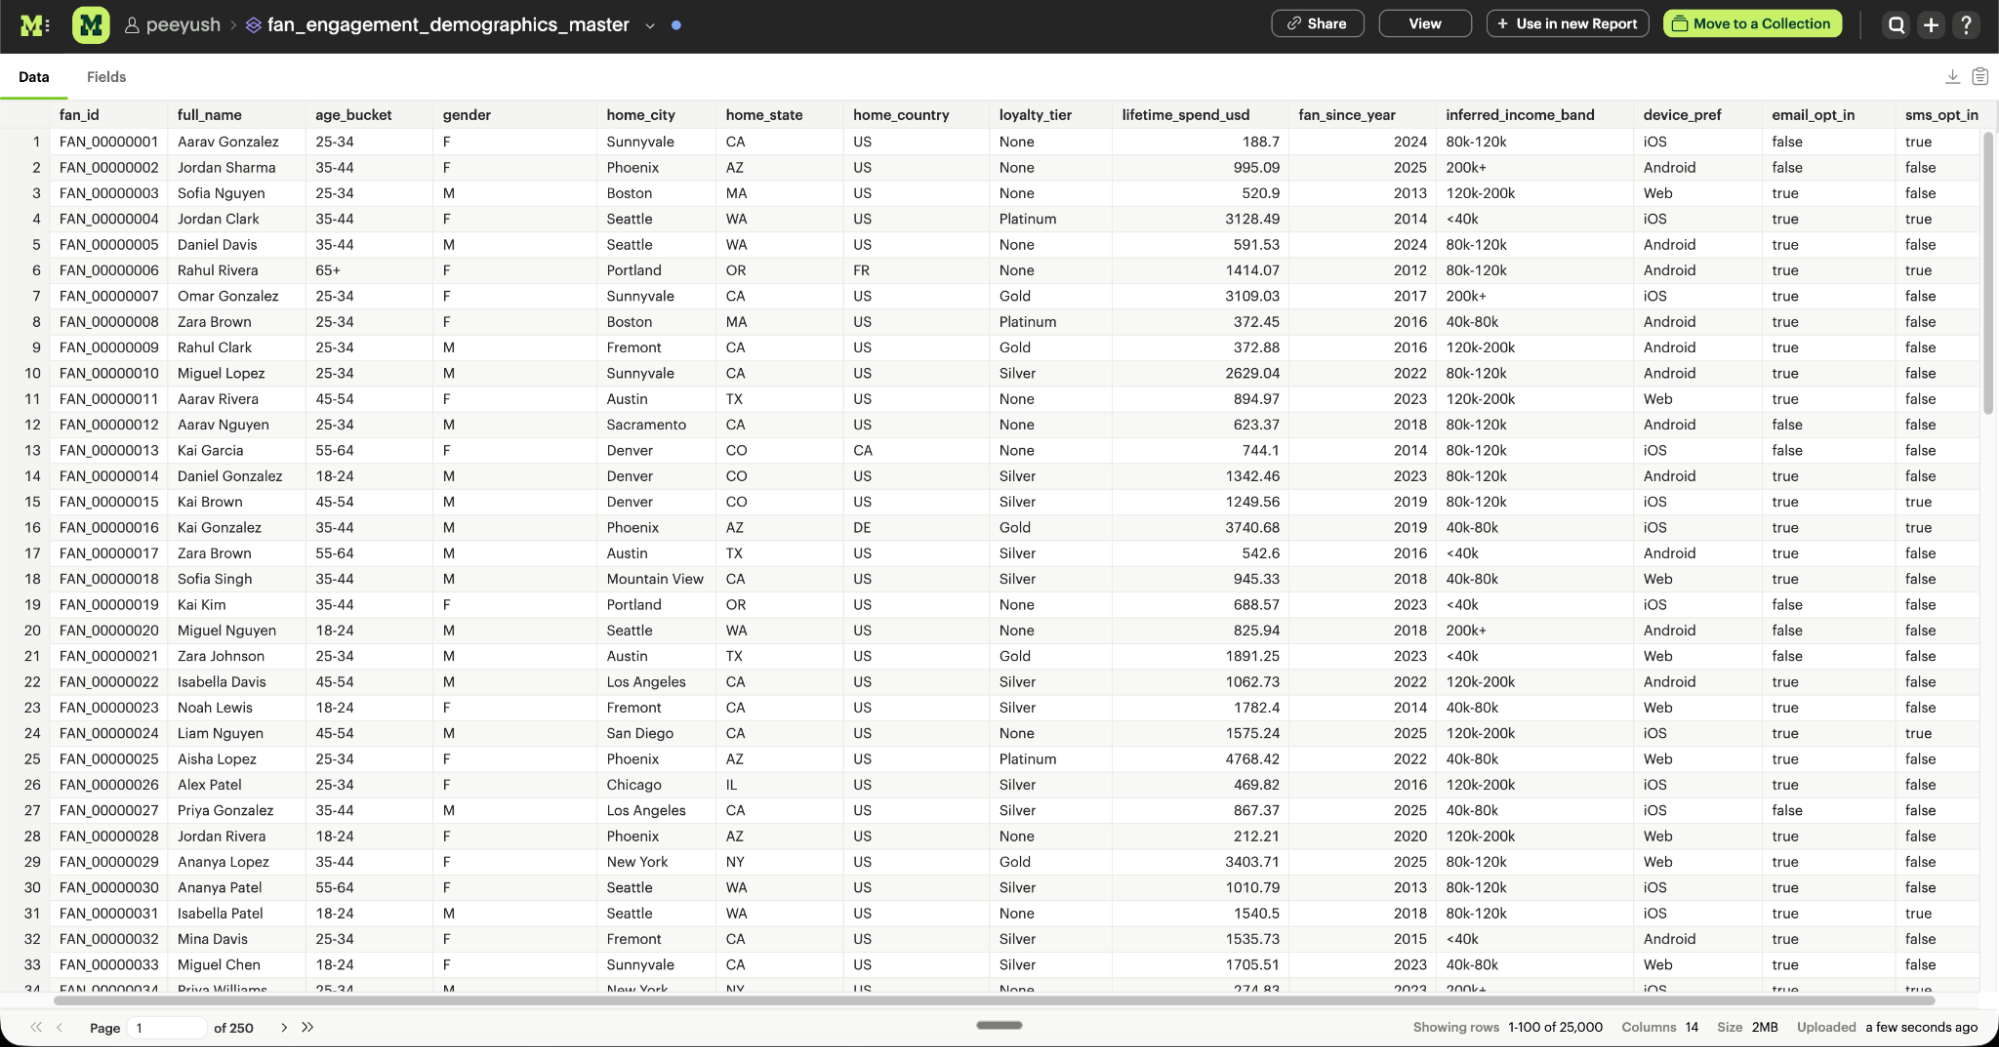The width and height of the screenshot is (1999, 1048).
Task: Open help using the question mark icon
Action: pyautogui.click(x=1966, y=24)
